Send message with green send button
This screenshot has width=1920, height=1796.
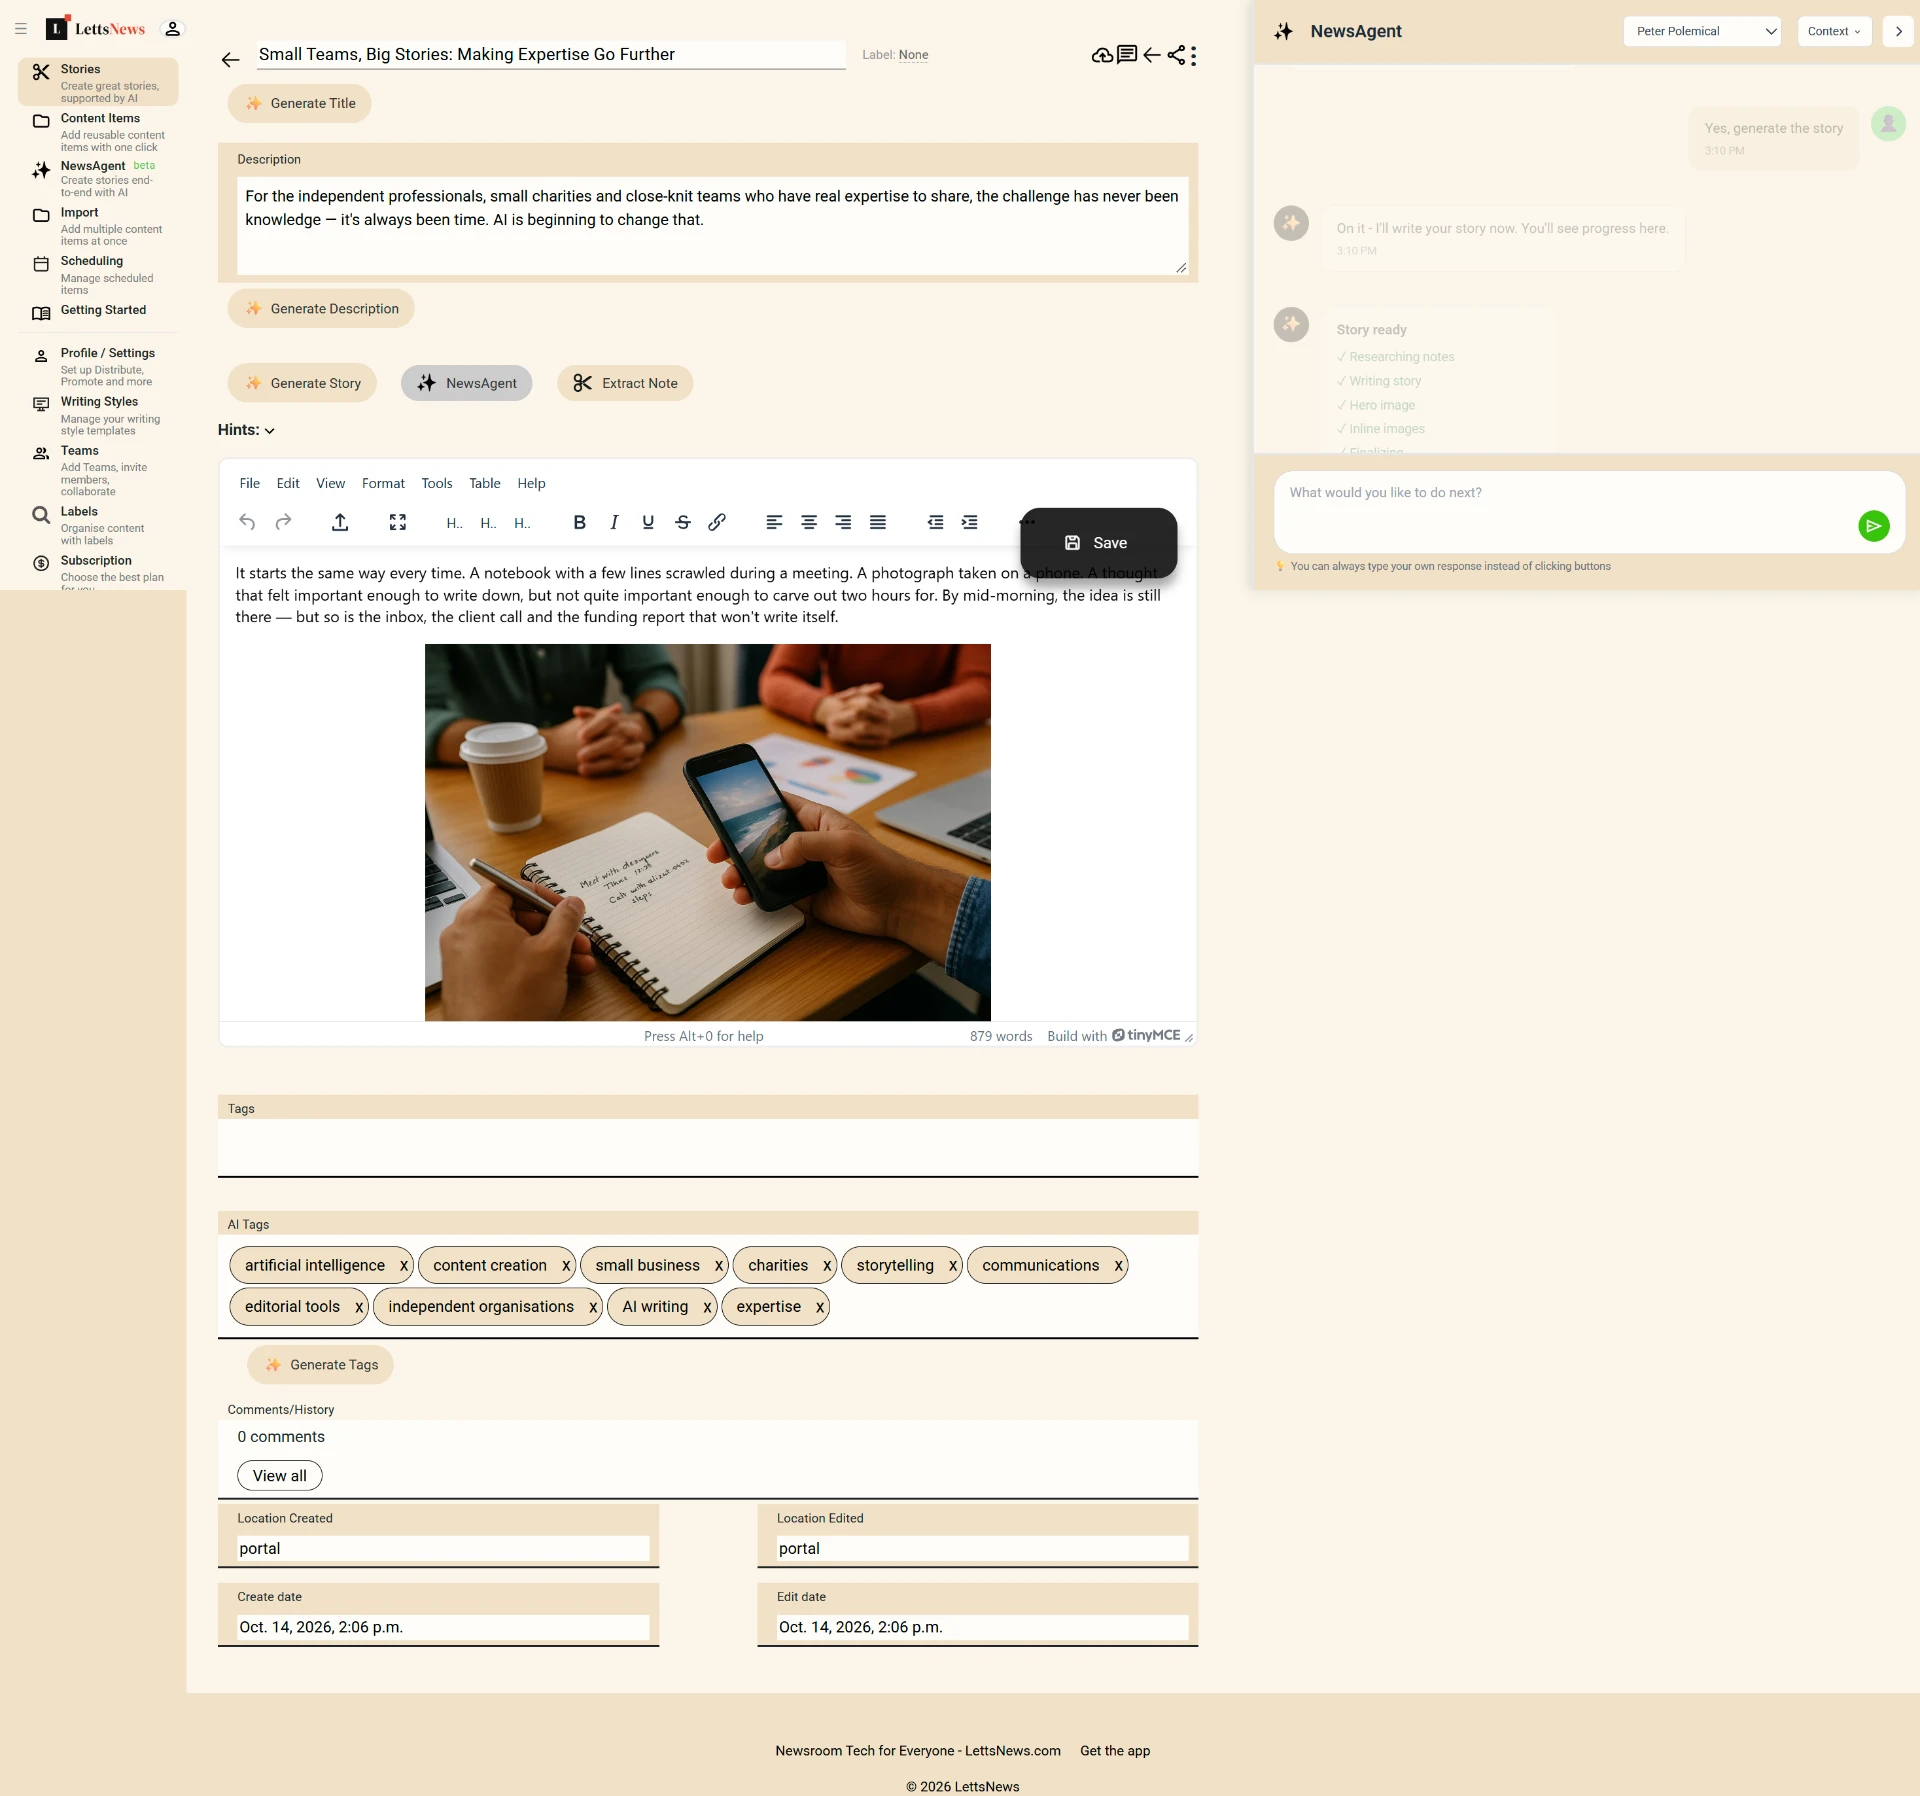[1873, 526]
